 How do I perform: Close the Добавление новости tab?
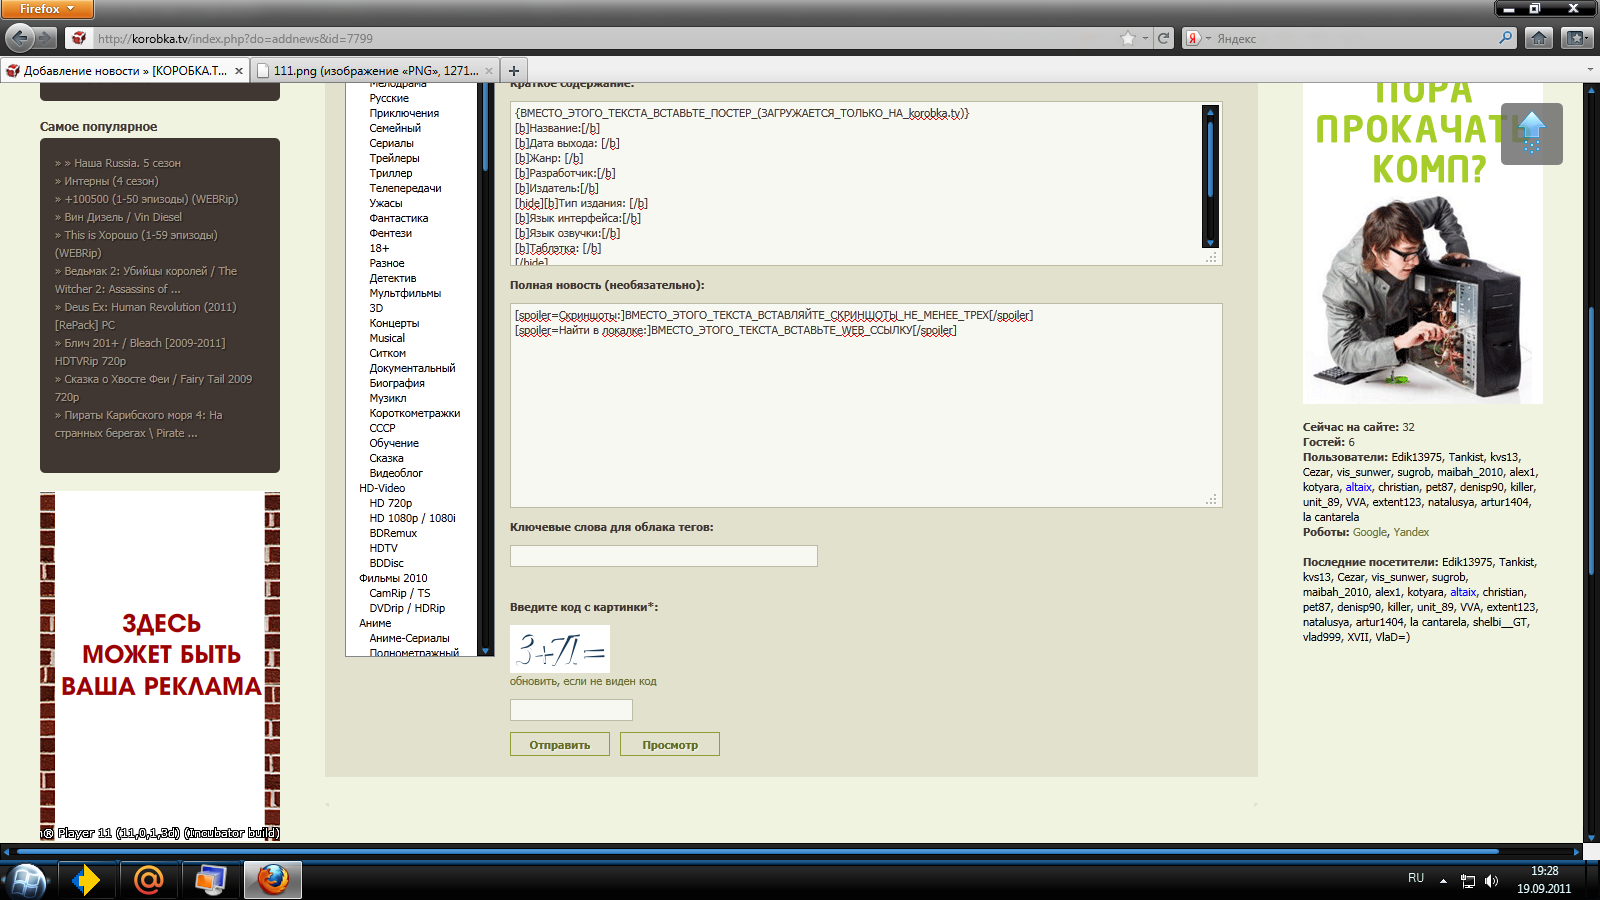[239, 71]
